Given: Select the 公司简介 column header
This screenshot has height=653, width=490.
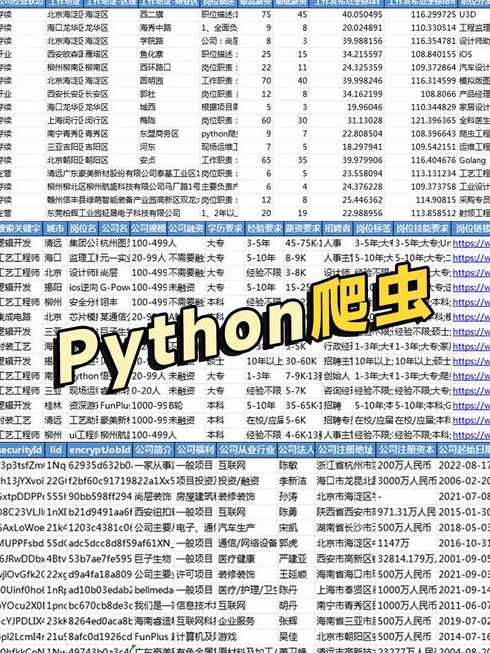Looking at the screenshot, I should 153,450.
